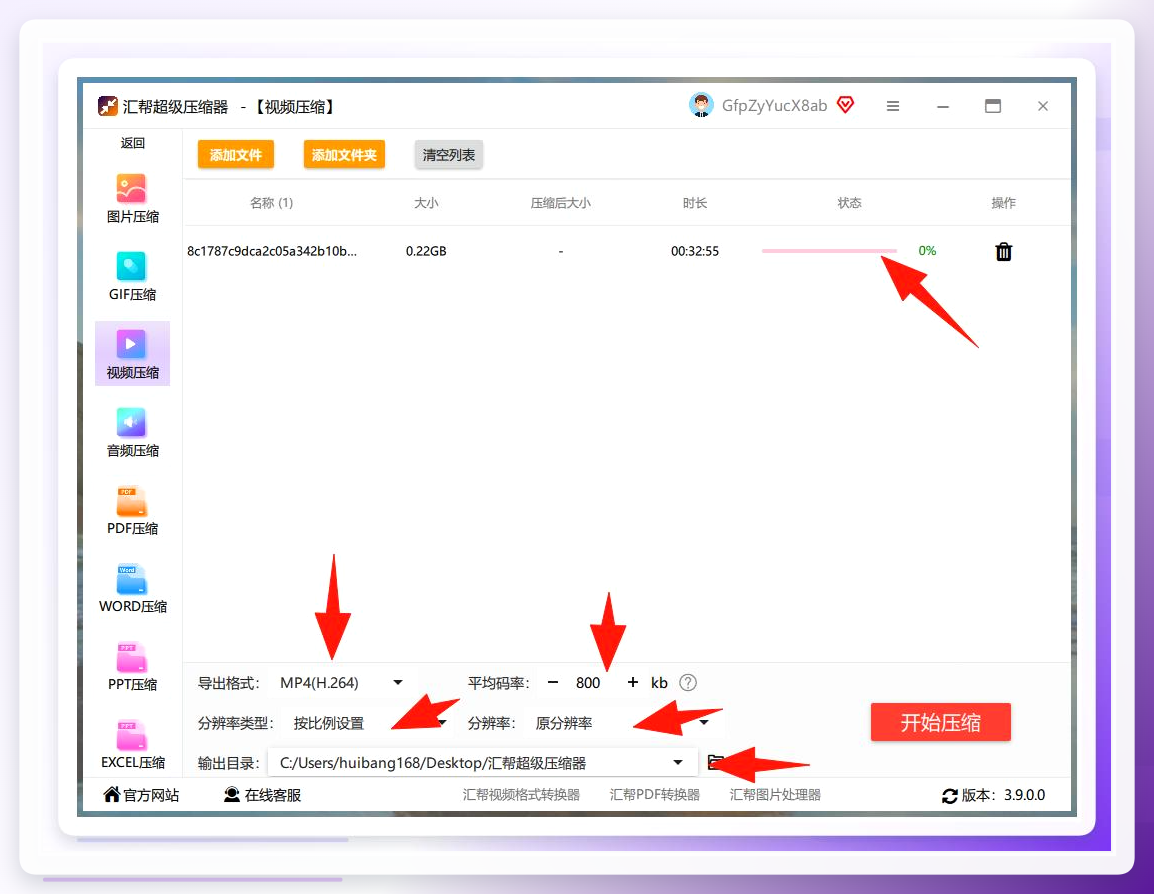The height and width of the screenshot is (894, 1154).
Task: Click the 00:32:55 duration value
Action: click(x=695, y=251)
